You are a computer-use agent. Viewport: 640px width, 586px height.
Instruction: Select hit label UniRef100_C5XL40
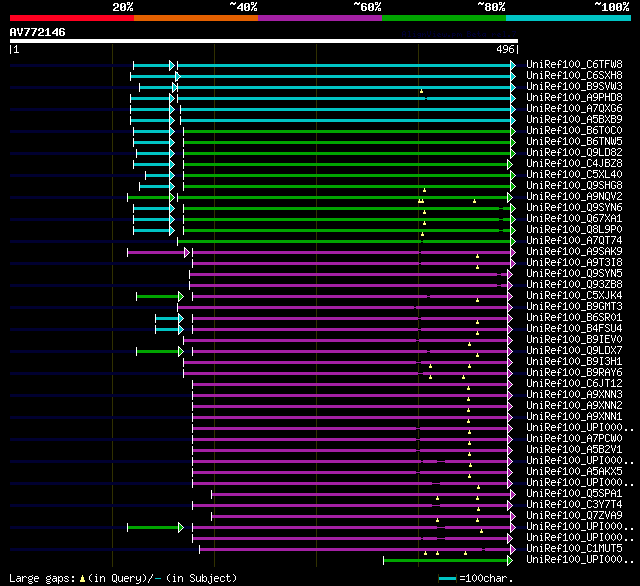[574, 175]
